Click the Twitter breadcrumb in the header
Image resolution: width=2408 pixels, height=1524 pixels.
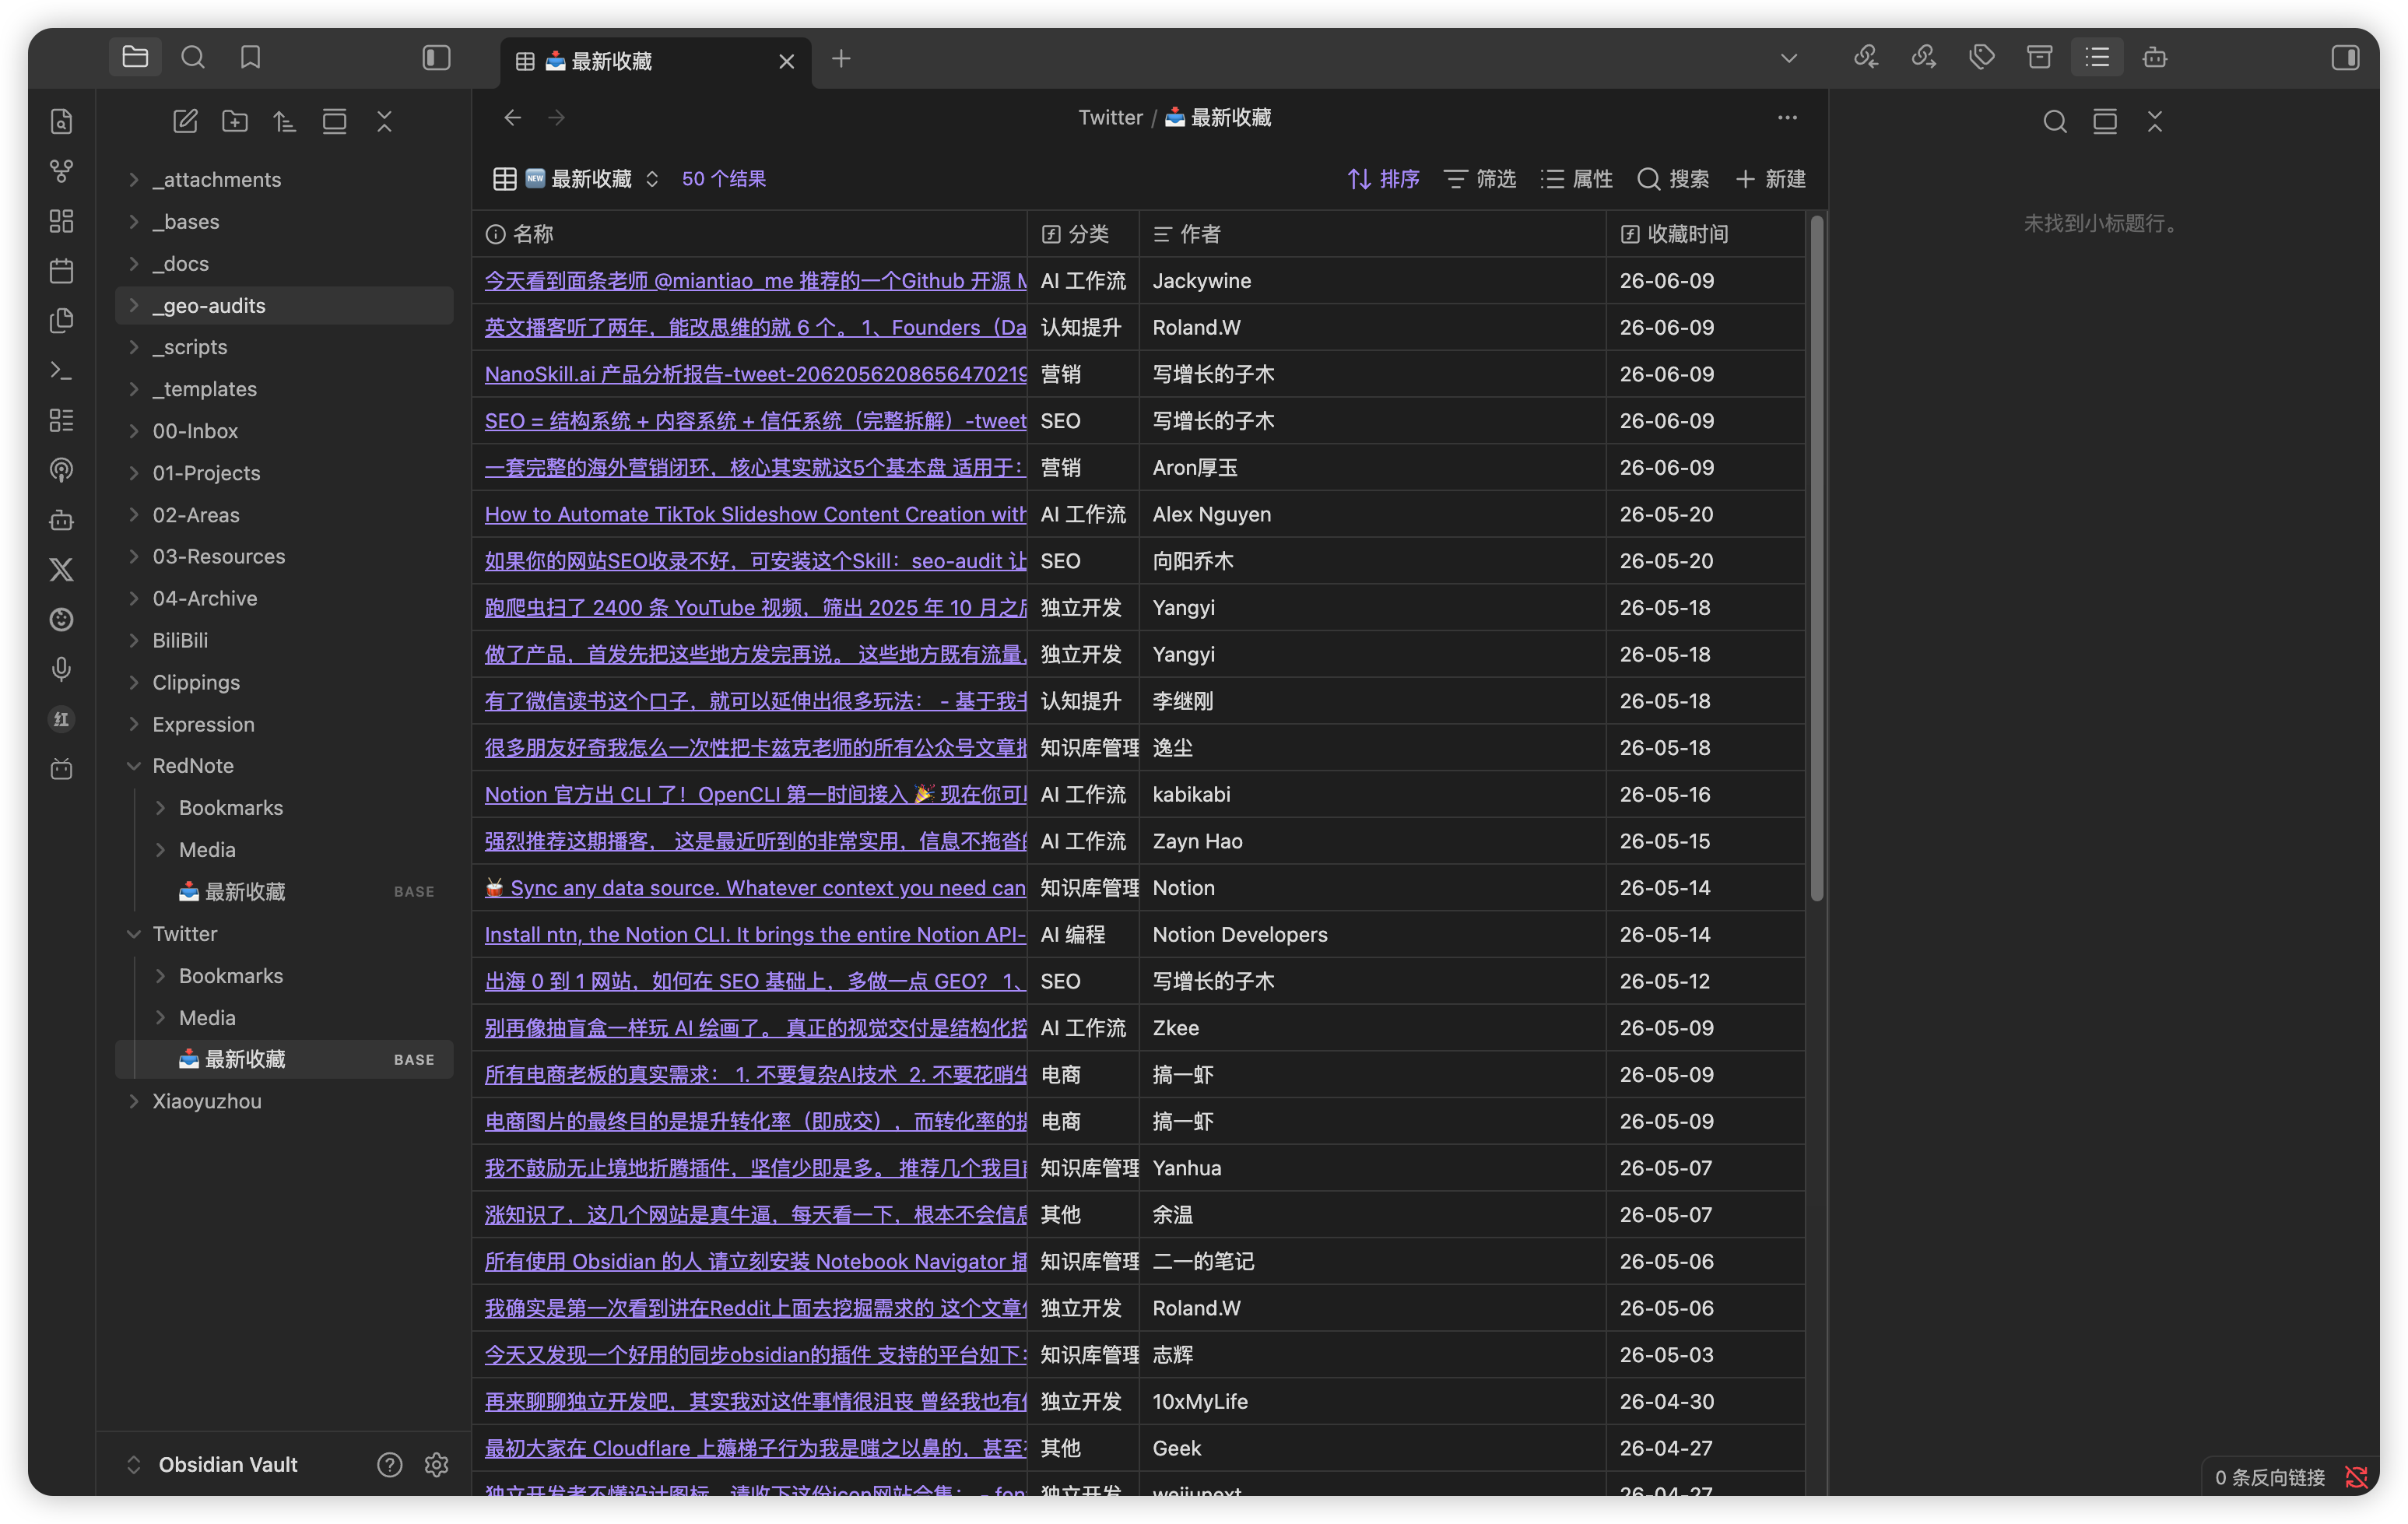(1110, 118)
